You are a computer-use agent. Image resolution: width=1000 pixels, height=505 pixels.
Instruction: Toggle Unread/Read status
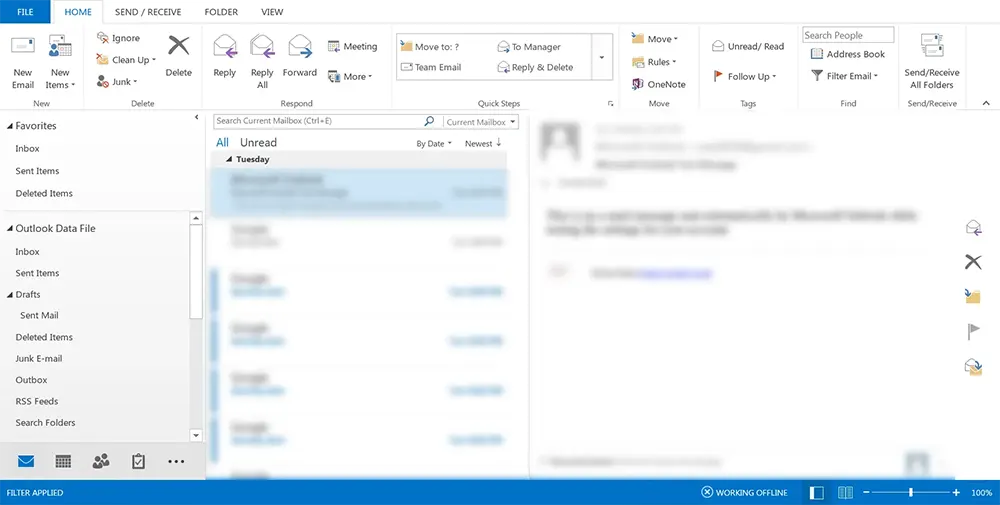[748, 47]
